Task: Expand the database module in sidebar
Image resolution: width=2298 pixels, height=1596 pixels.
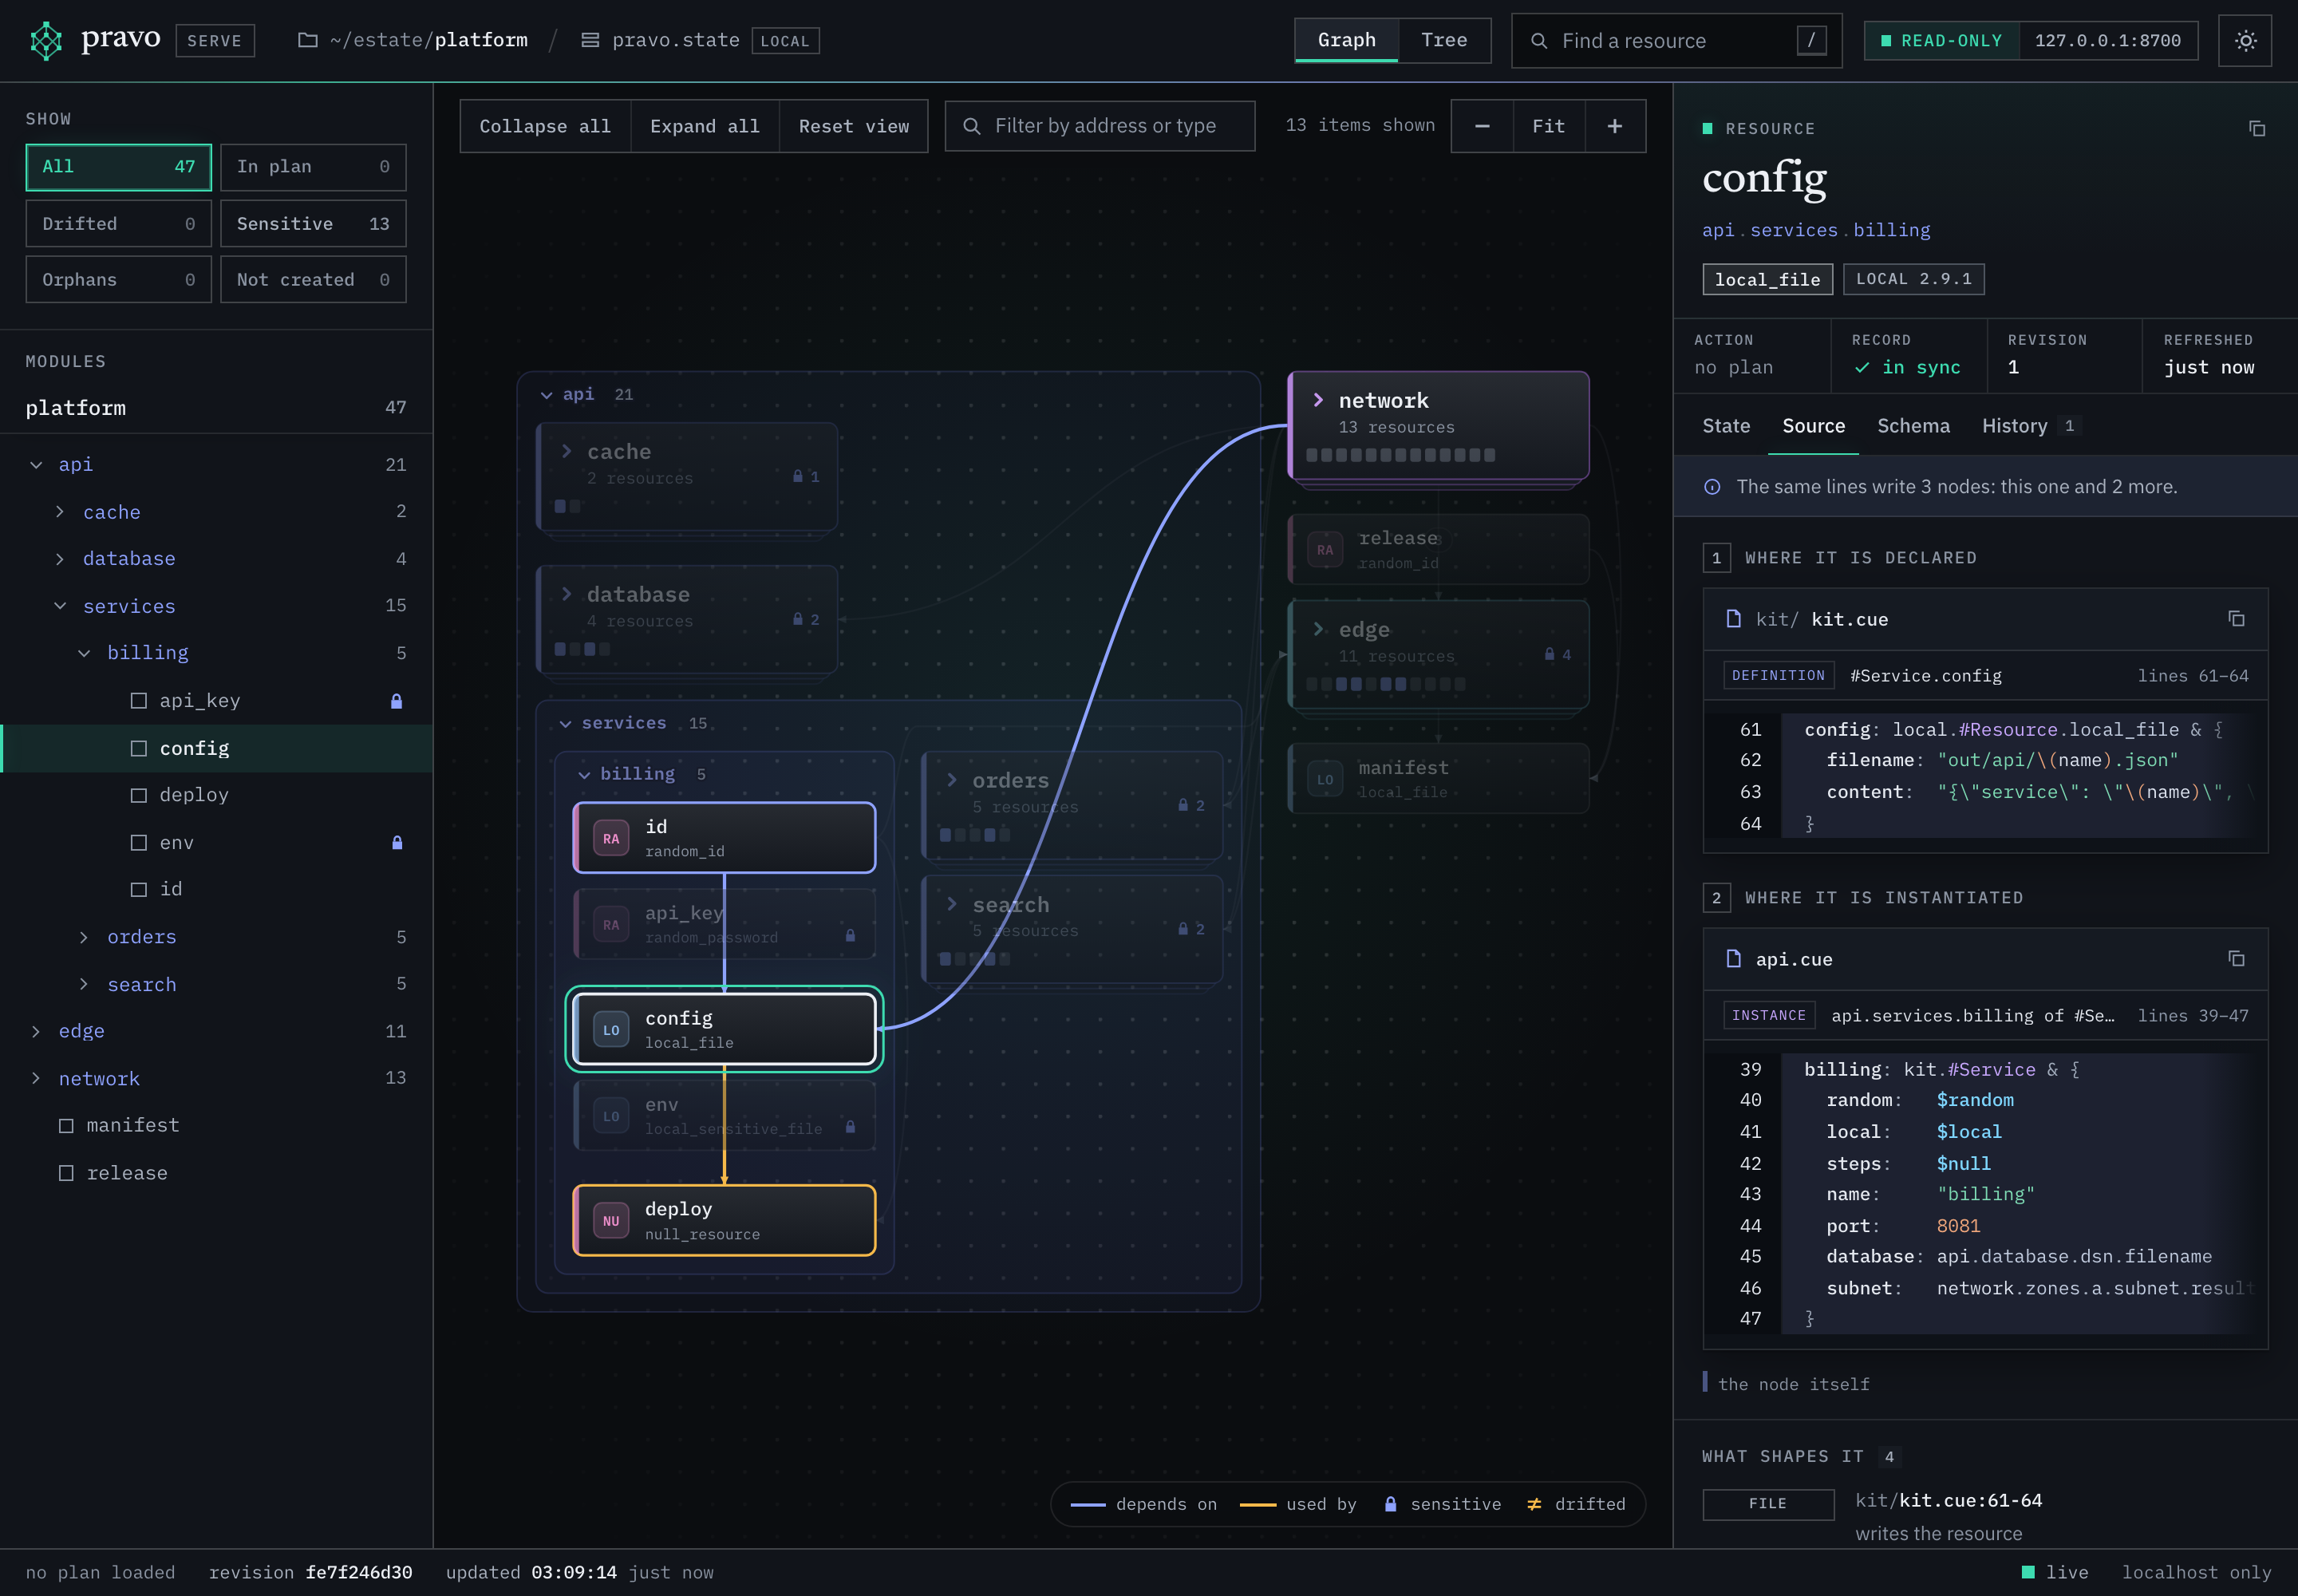Action: [60, 559]
